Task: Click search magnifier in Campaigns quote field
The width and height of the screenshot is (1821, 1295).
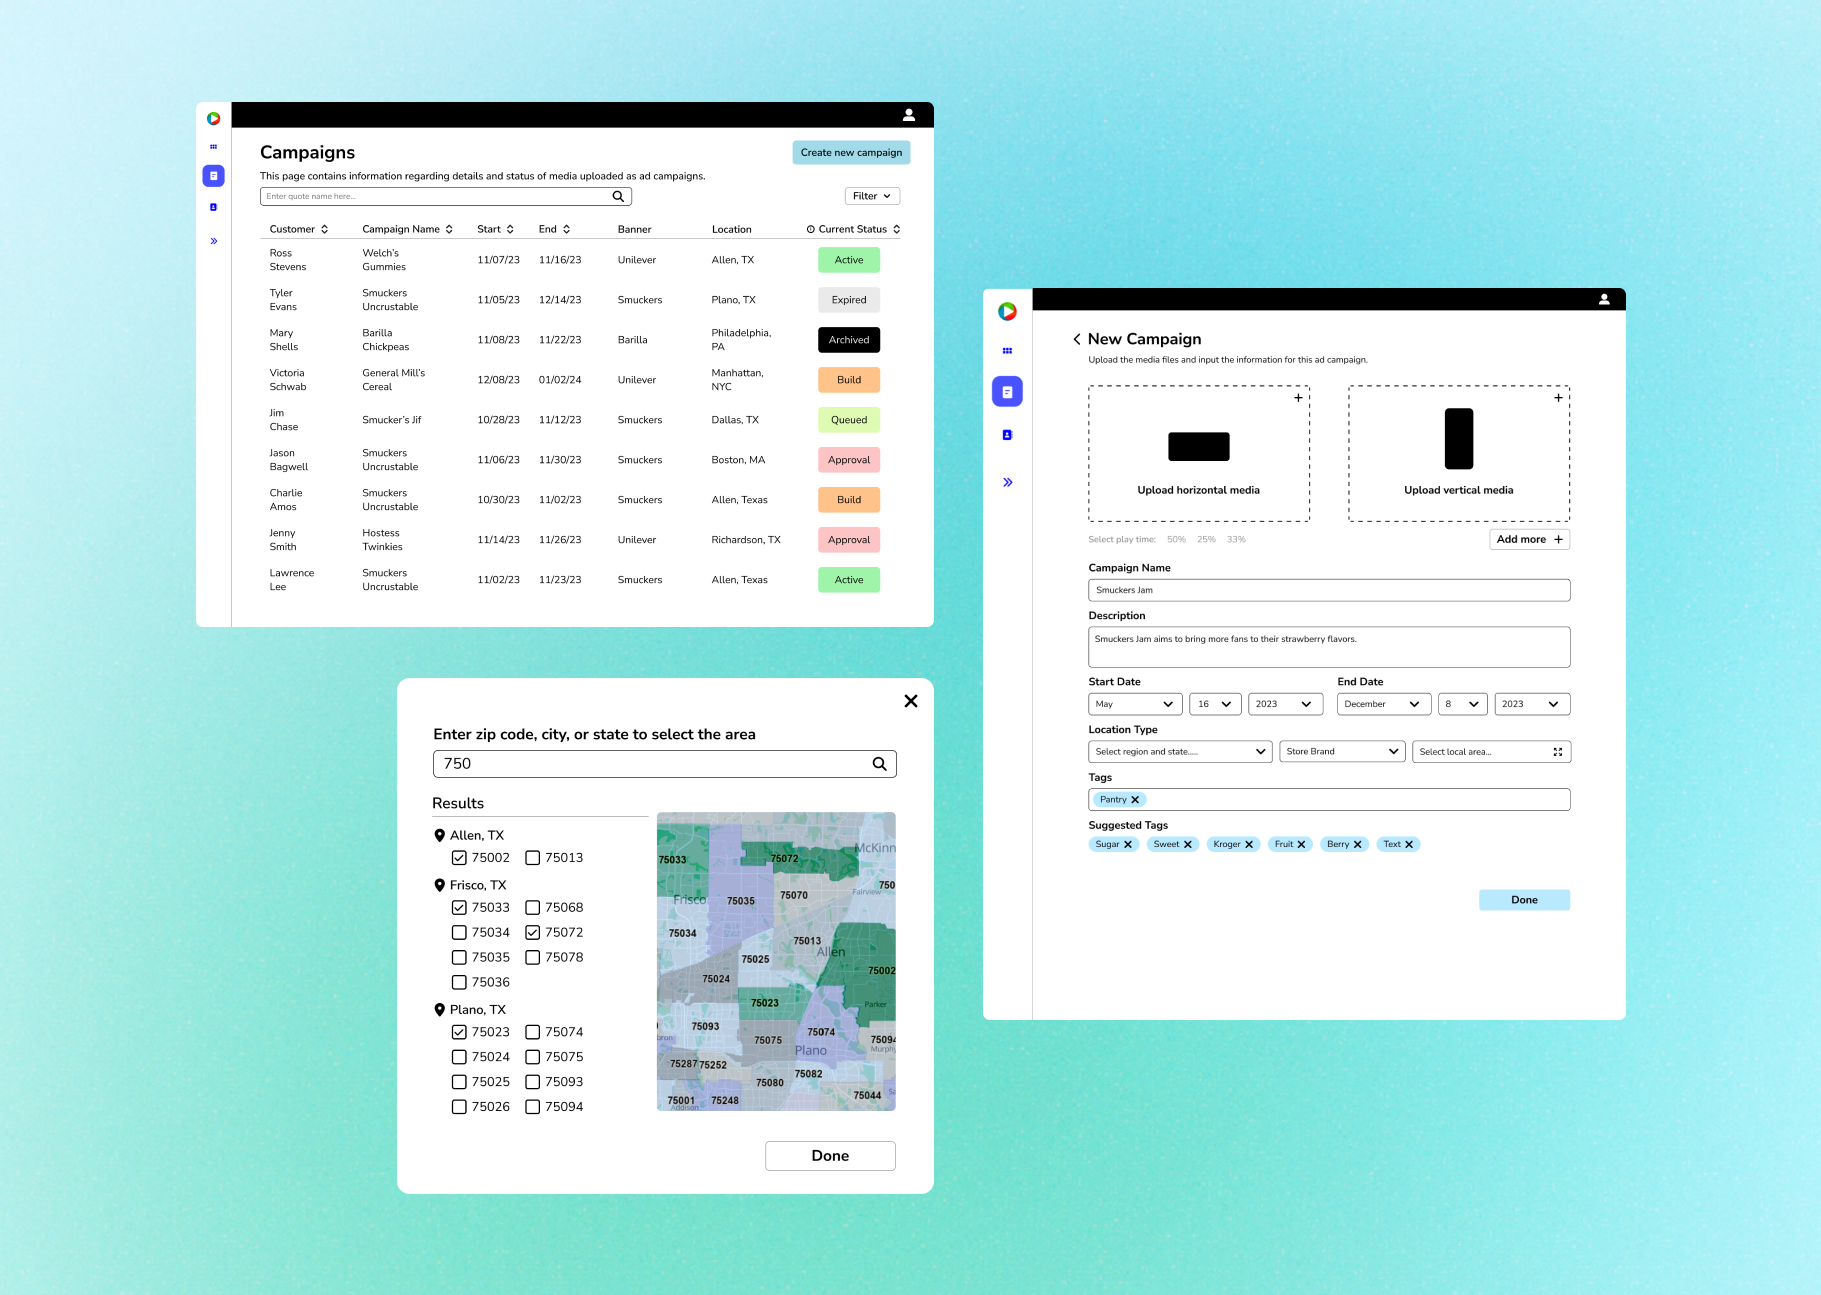Action: tap(618, 197)
